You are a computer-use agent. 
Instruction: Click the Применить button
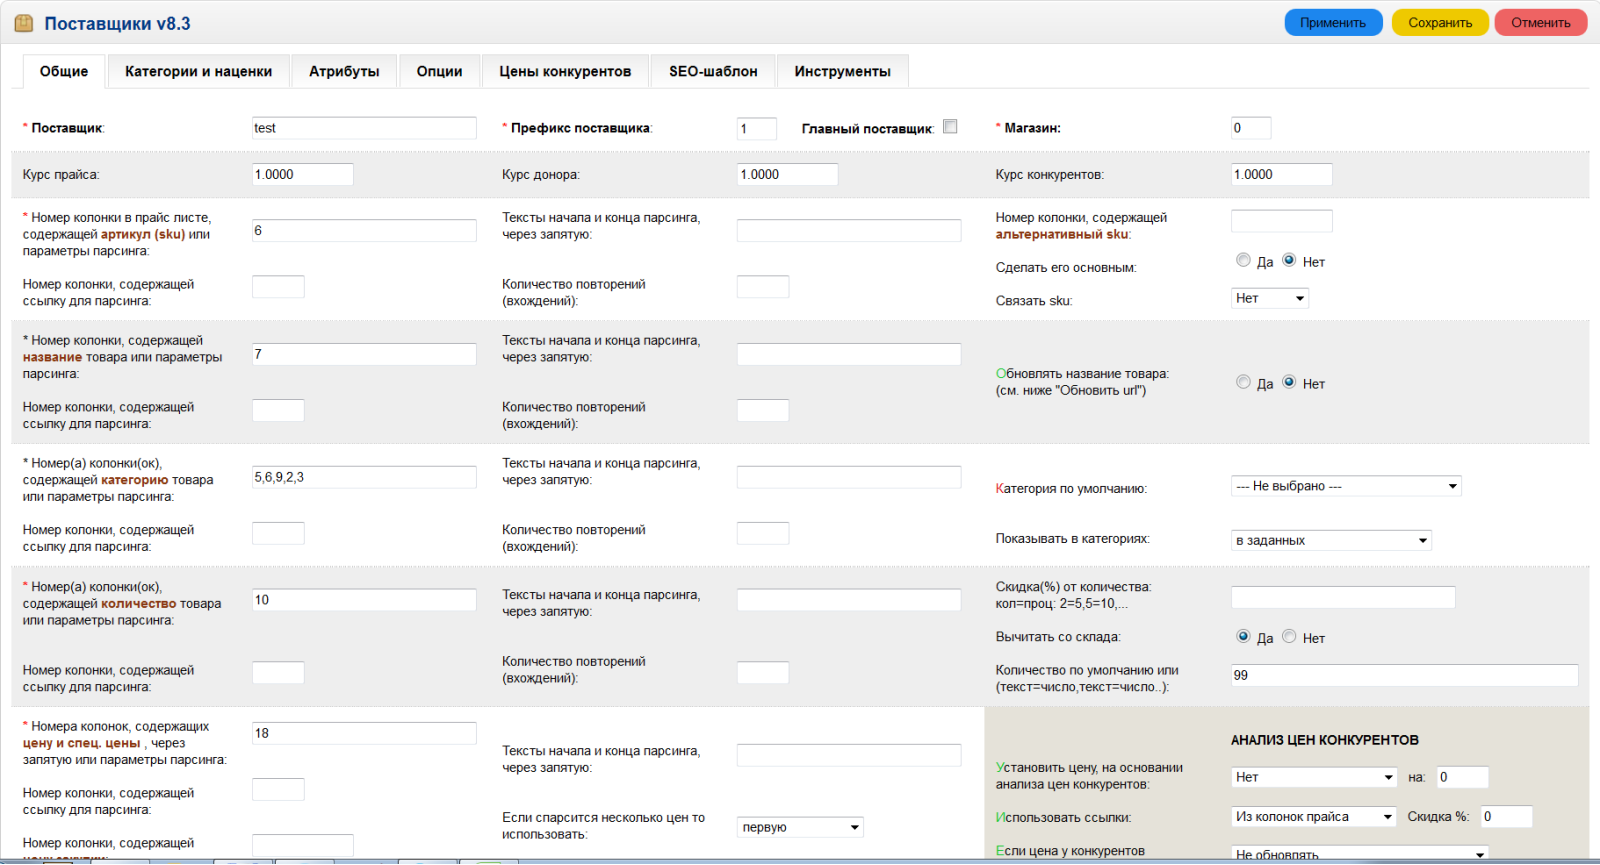pos(1333,23)
